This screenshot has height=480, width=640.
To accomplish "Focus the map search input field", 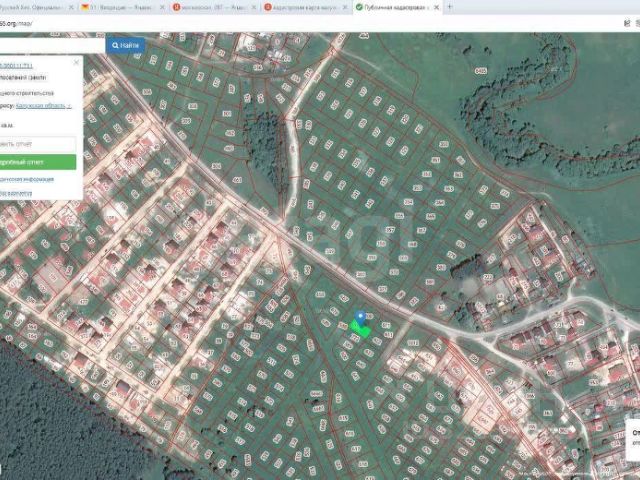I will [52, 45].
